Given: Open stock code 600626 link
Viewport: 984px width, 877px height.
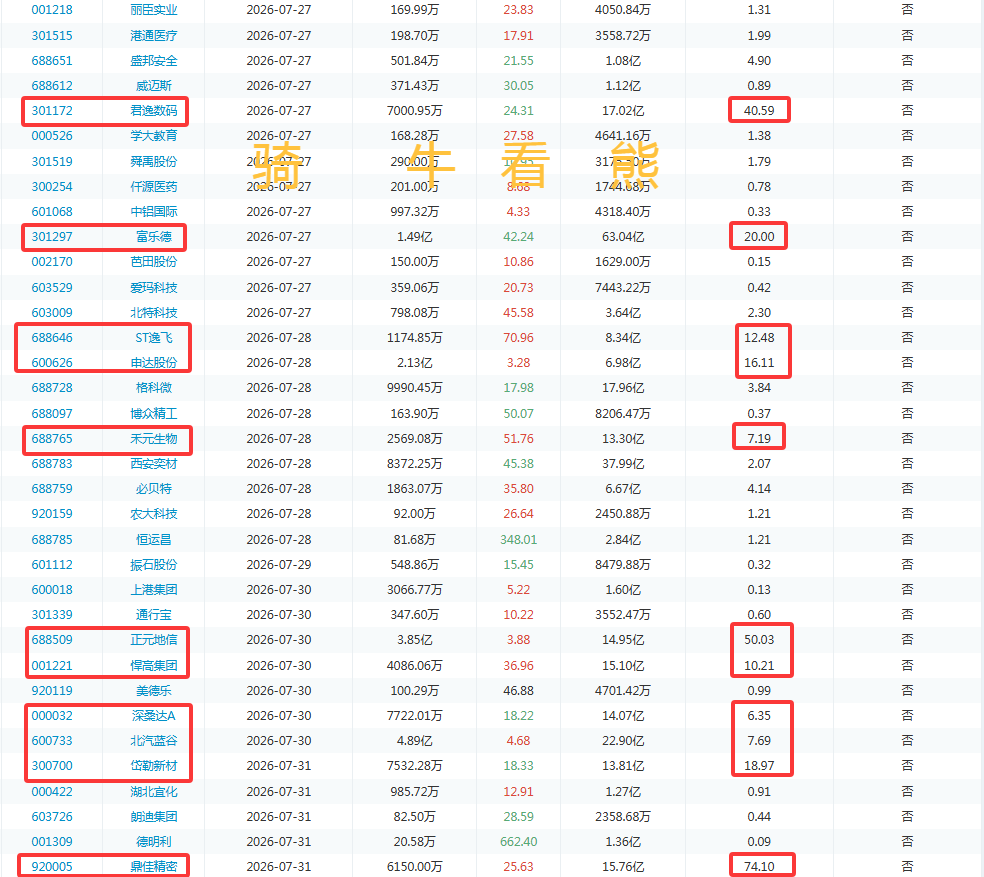Looking at the screenshot, I should tap(52, 363).
